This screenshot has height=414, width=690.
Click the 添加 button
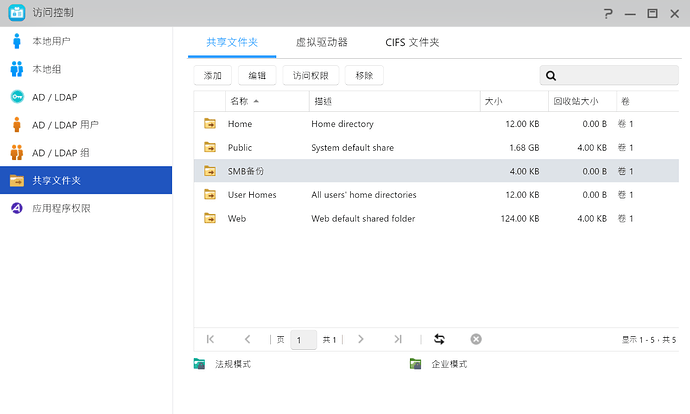[213, 75]
